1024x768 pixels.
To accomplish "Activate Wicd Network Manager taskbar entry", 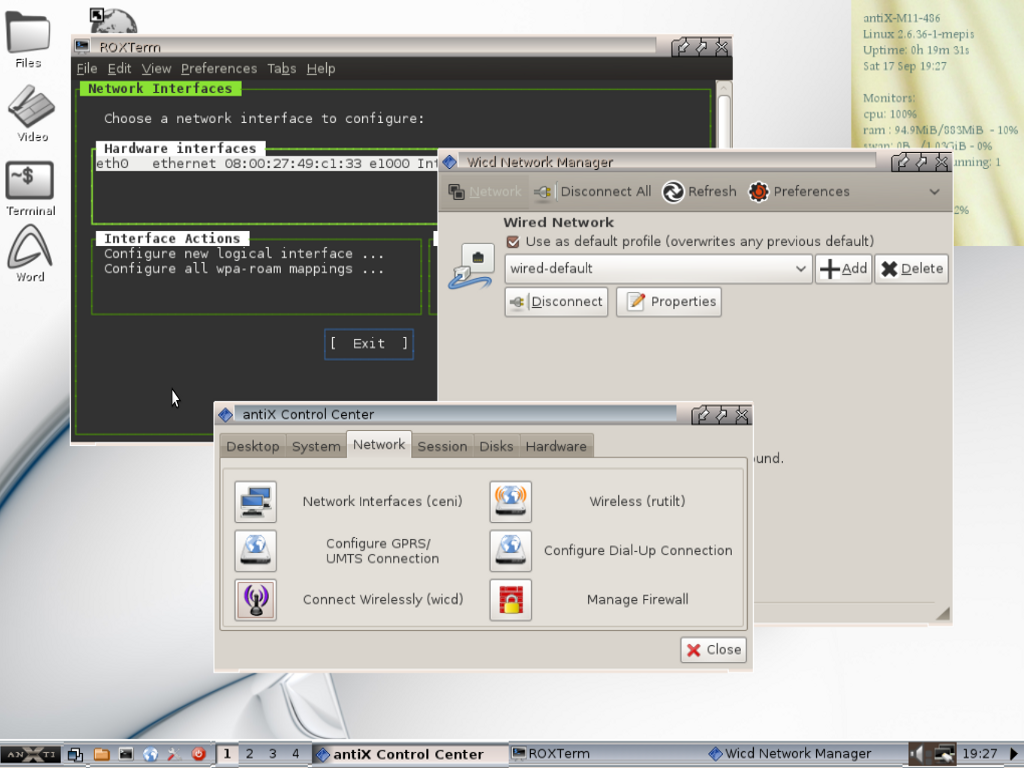I will click(x=805, y=754).
